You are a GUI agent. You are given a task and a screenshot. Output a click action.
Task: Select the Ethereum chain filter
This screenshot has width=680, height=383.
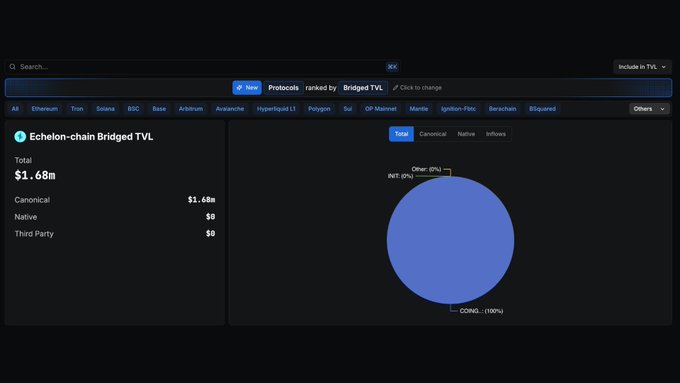point(45,109)
